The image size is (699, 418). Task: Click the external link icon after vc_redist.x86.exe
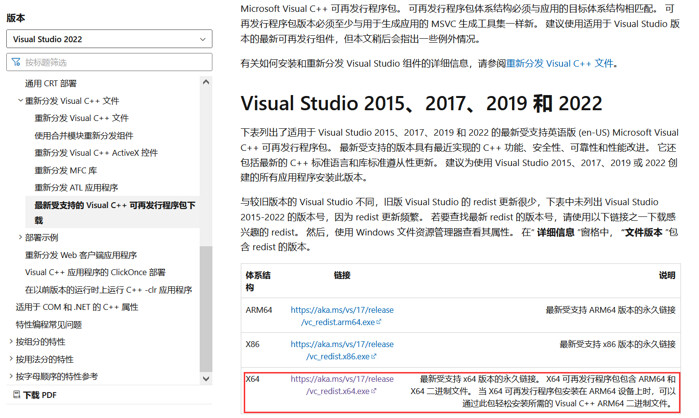point(374,356)
